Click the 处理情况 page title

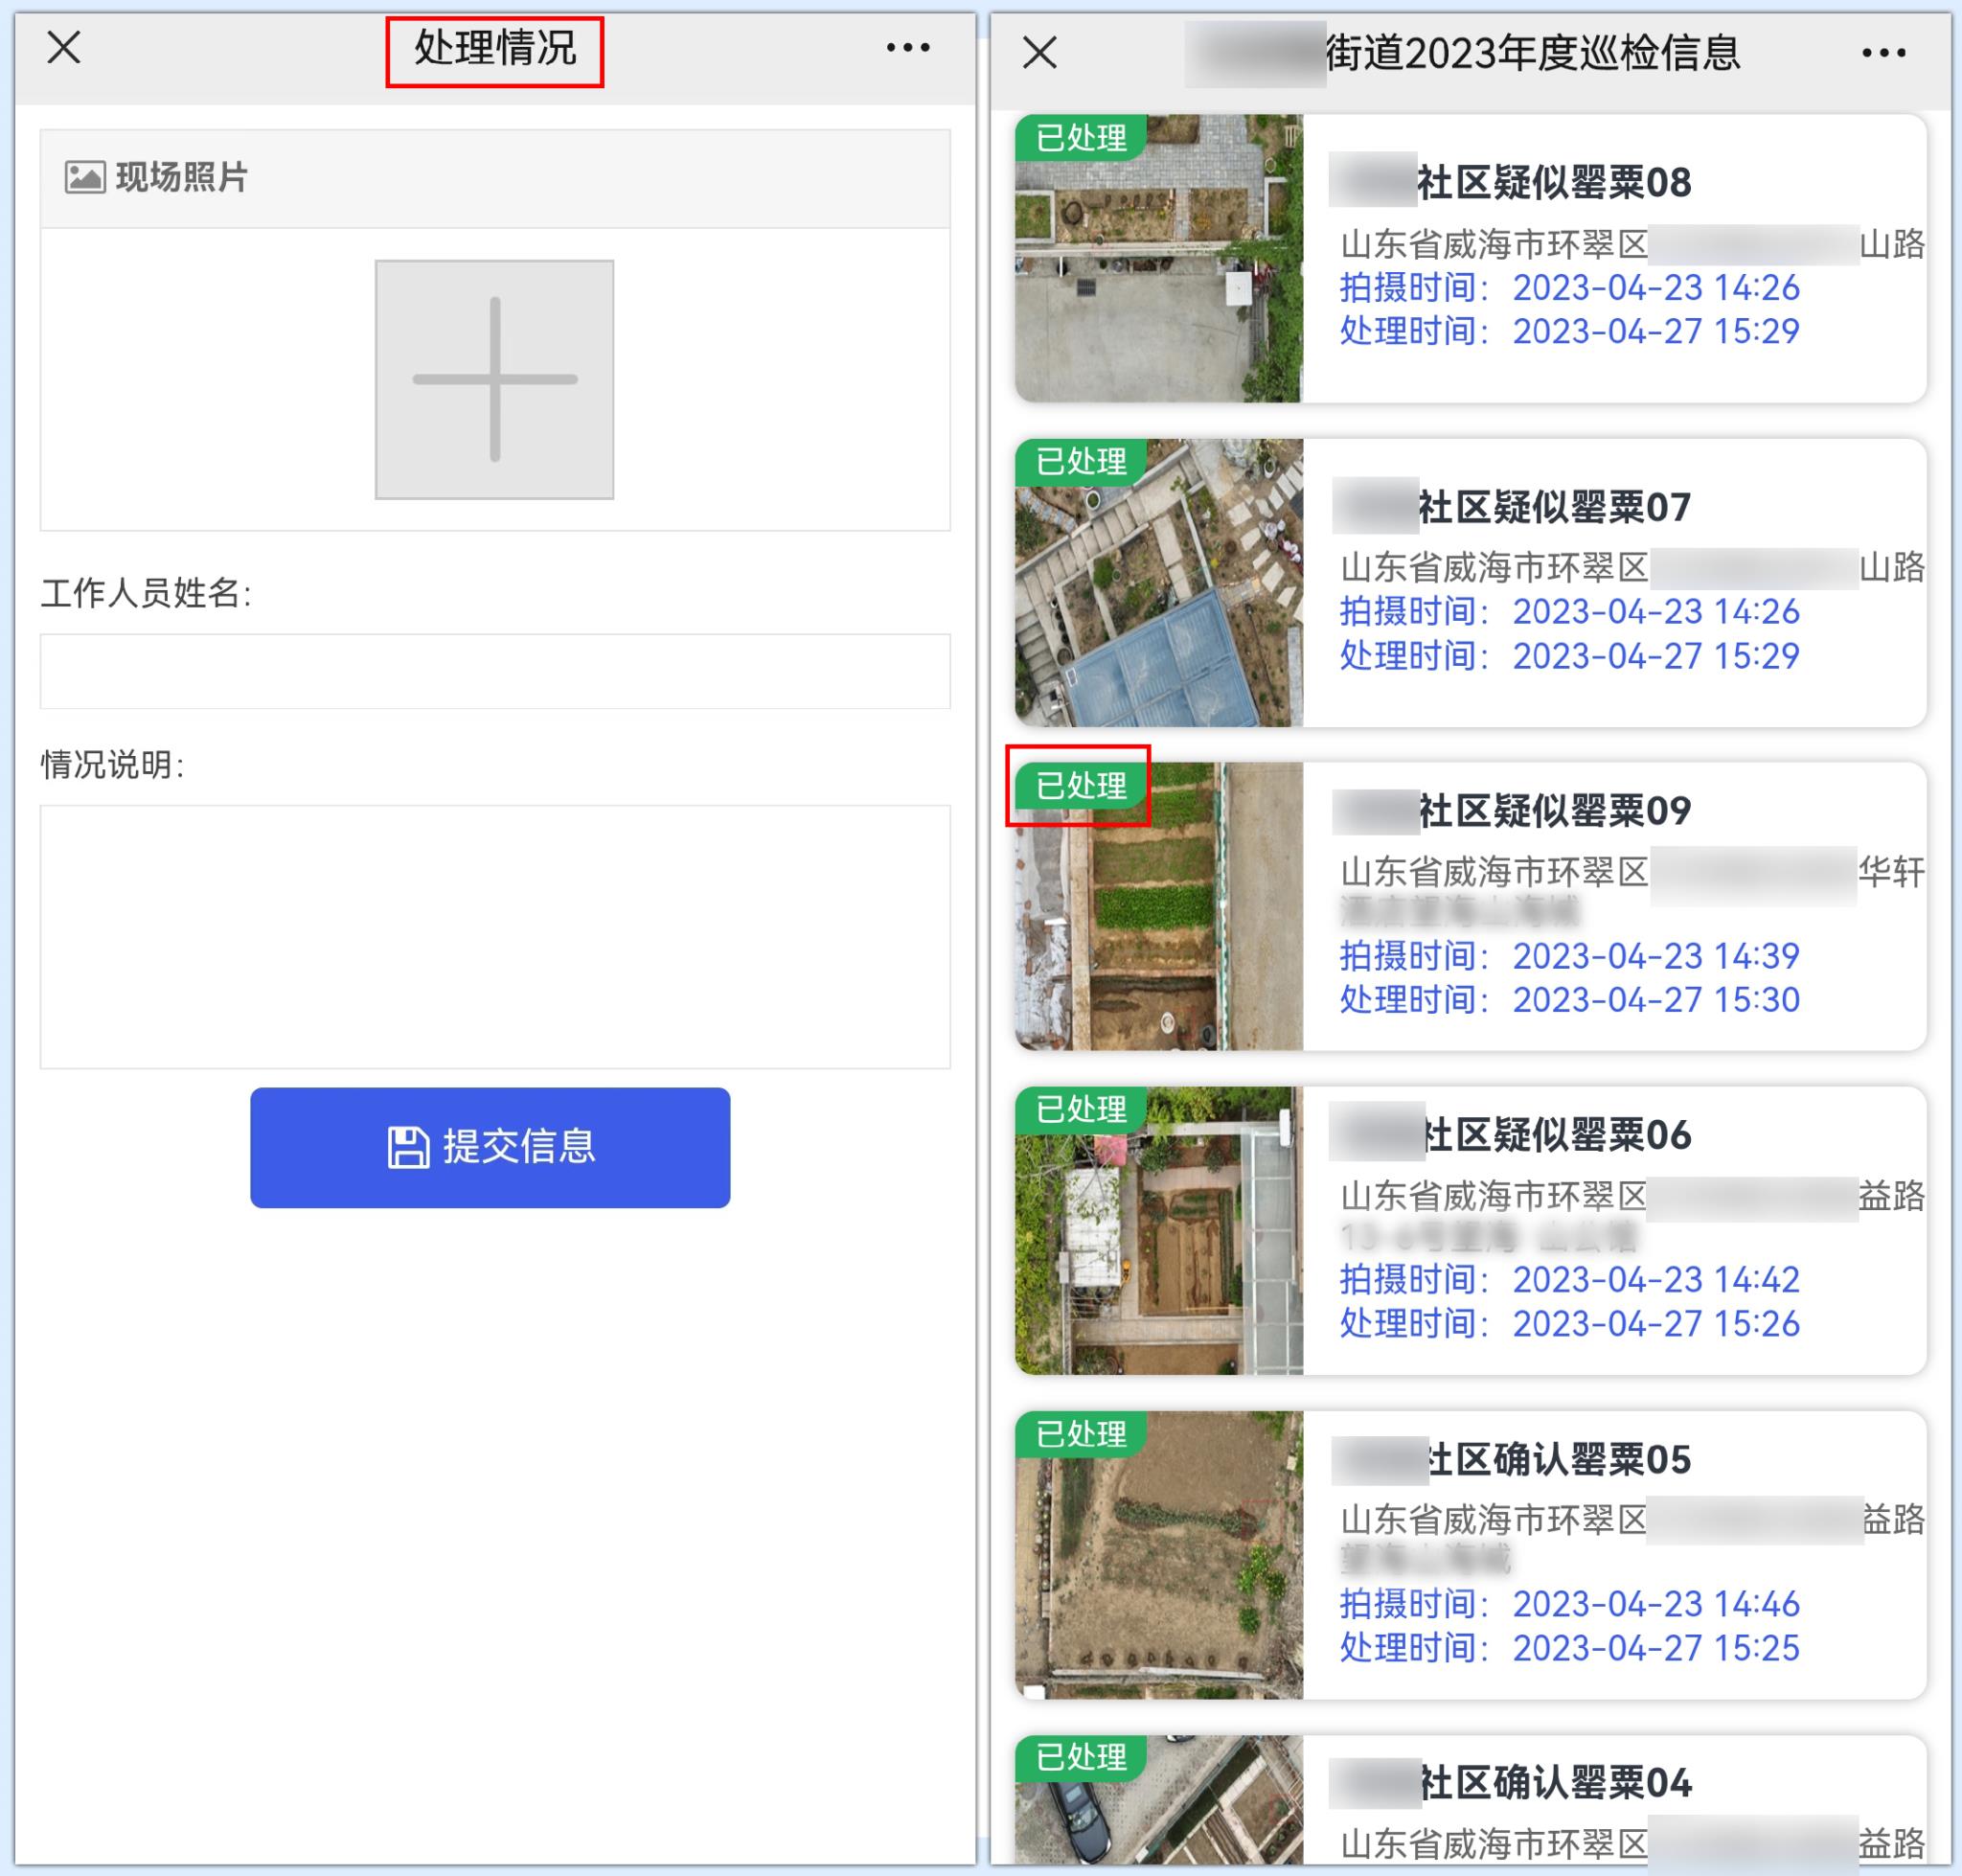pyautogui.click(x=495, y=48)
